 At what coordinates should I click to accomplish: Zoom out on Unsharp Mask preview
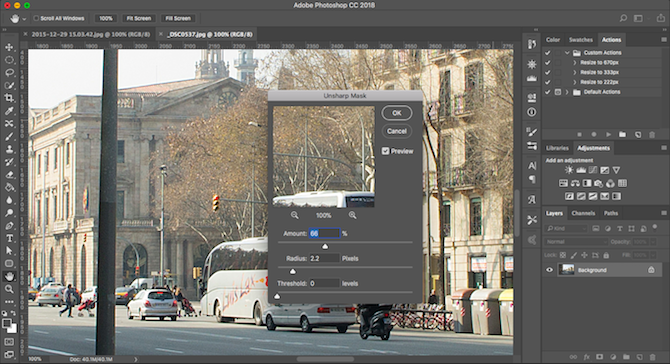click(x=295, y=215)
